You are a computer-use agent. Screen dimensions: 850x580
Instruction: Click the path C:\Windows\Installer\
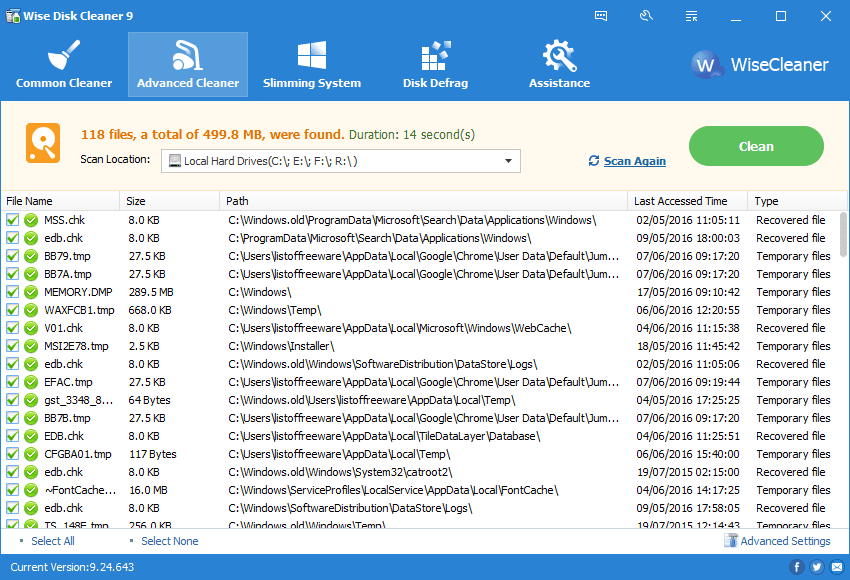pos(281,346)
